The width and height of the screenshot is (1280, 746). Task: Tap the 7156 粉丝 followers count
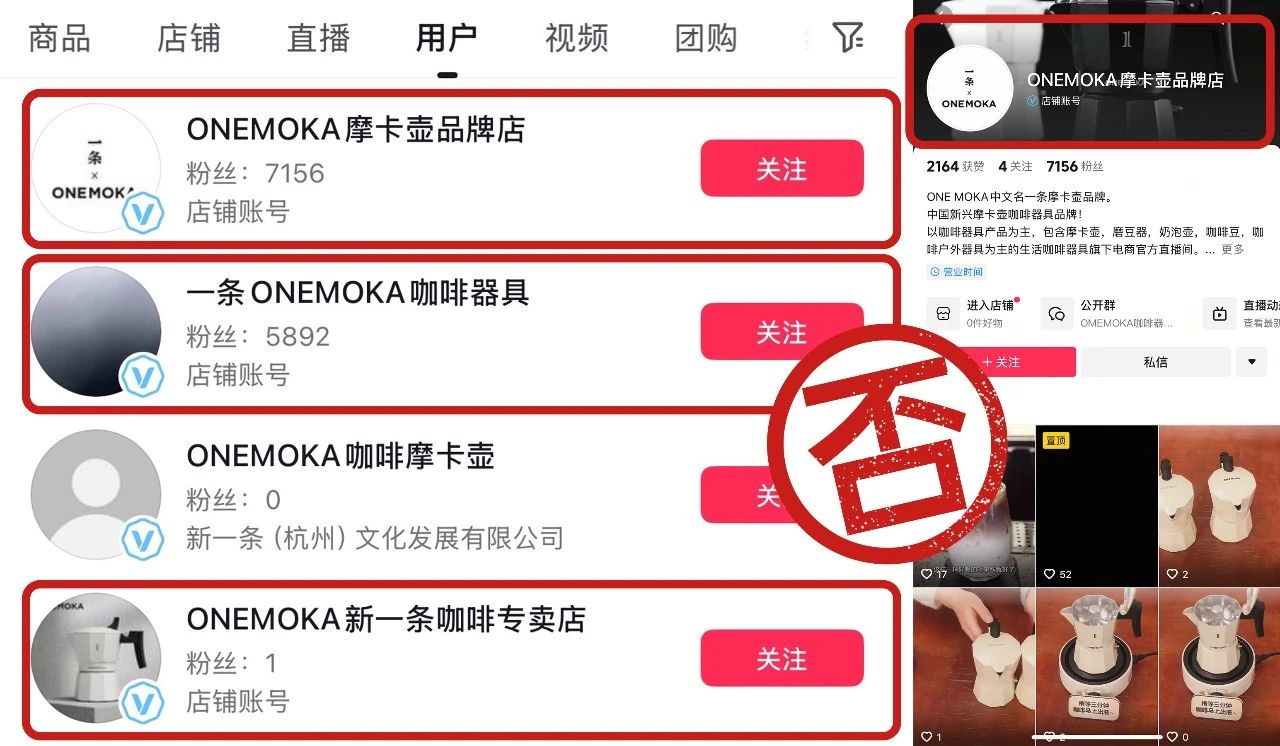coord(1075,166)
